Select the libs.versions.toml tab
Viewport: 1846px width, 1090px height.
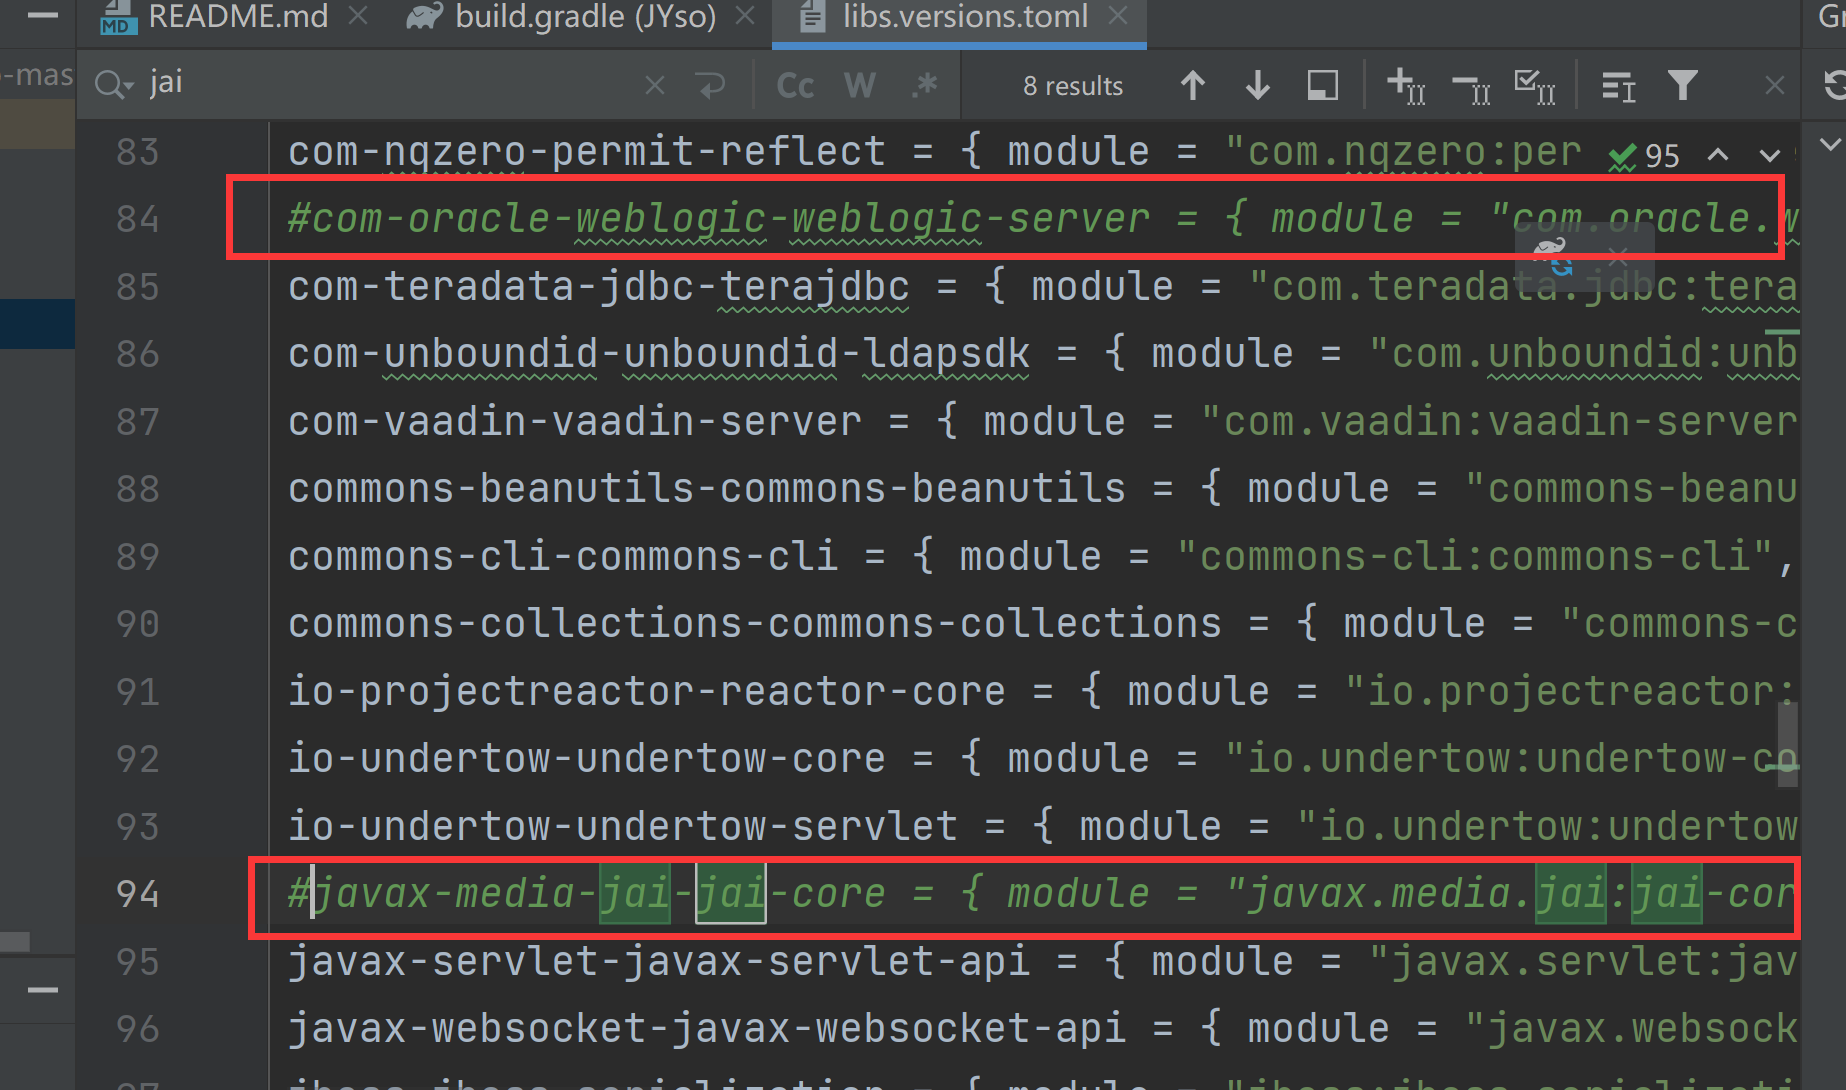942,17
